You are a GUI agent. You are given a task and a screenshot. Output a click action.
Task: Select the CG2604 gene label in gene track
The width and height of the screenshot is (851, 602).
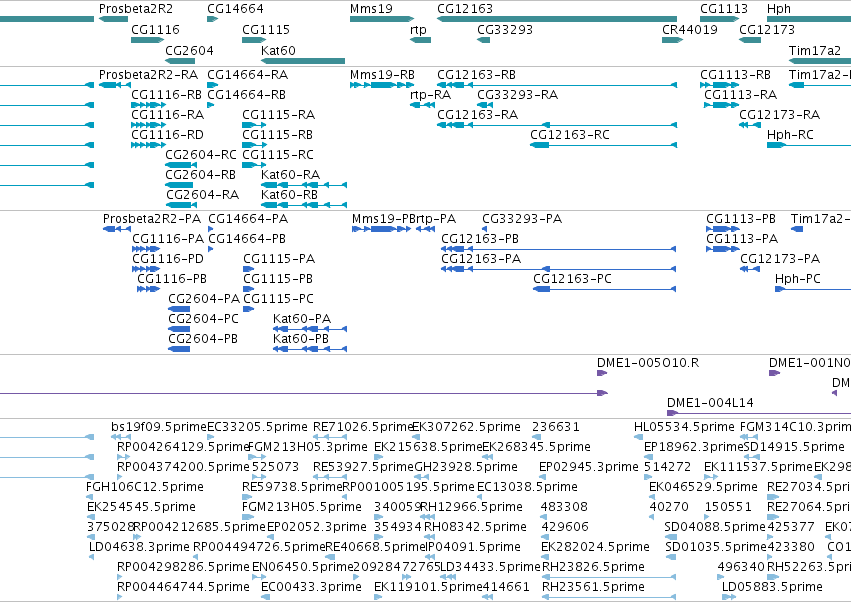click(x=189, y=50)
